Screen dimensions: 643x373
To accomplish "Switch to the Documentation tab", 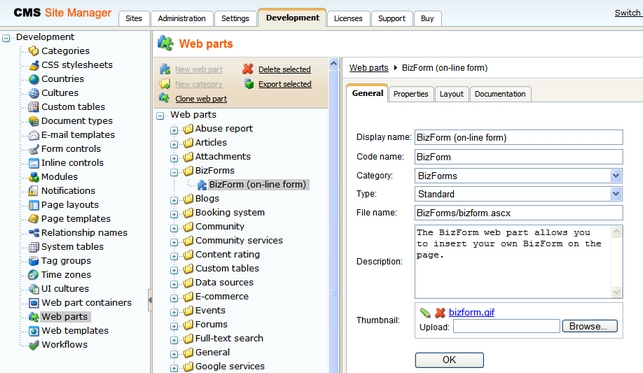I will [500, 94].
